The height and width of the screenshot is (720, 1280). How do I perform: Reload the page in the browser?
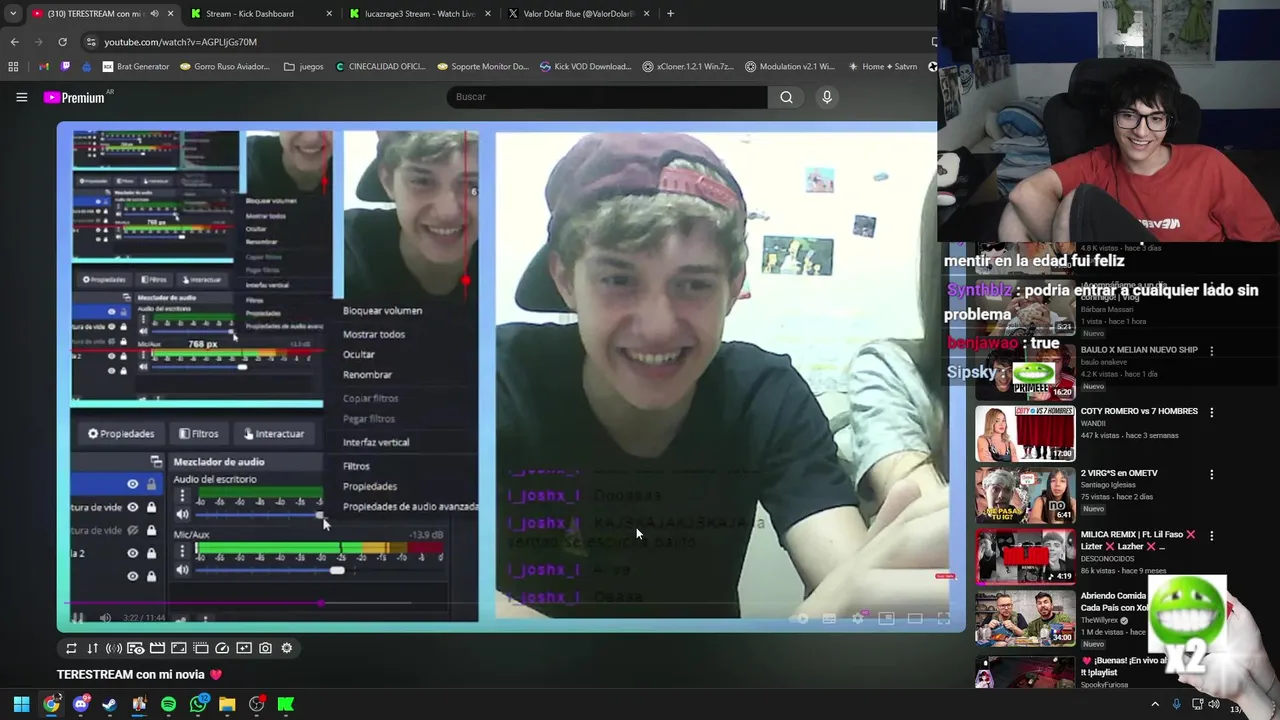point(62,42)
